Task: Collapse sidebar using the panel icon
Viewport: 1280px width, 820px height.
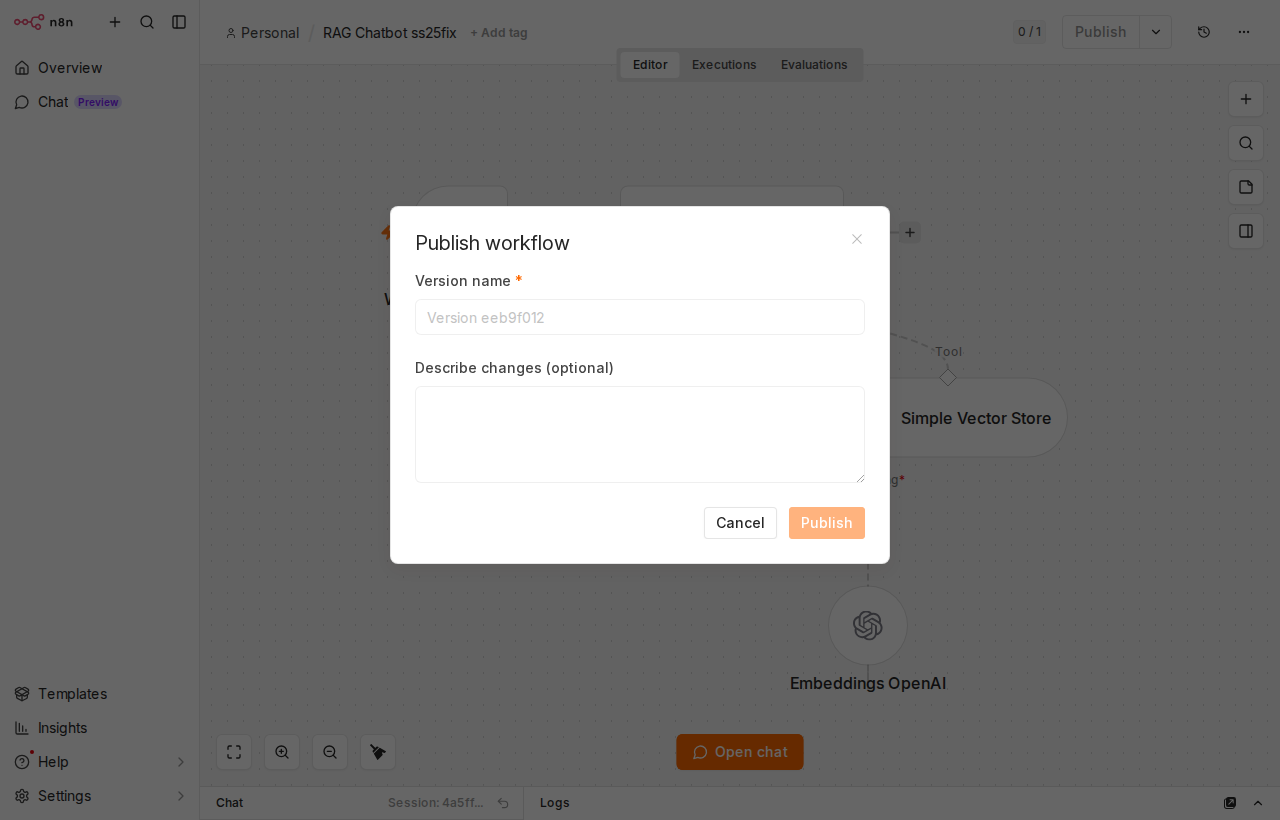Action: (179, 22)
